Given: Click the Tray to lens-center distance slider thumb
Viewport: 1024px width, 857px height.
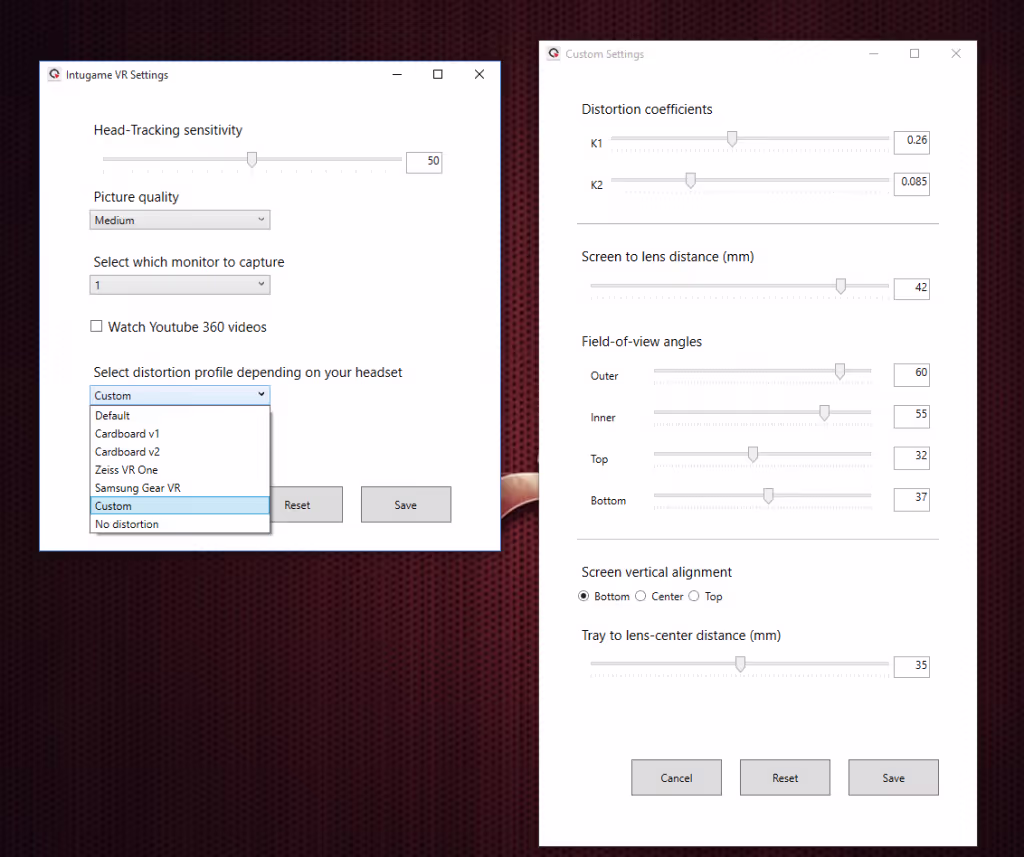Looking at the screenshot, I should click(x=740, y=664).
